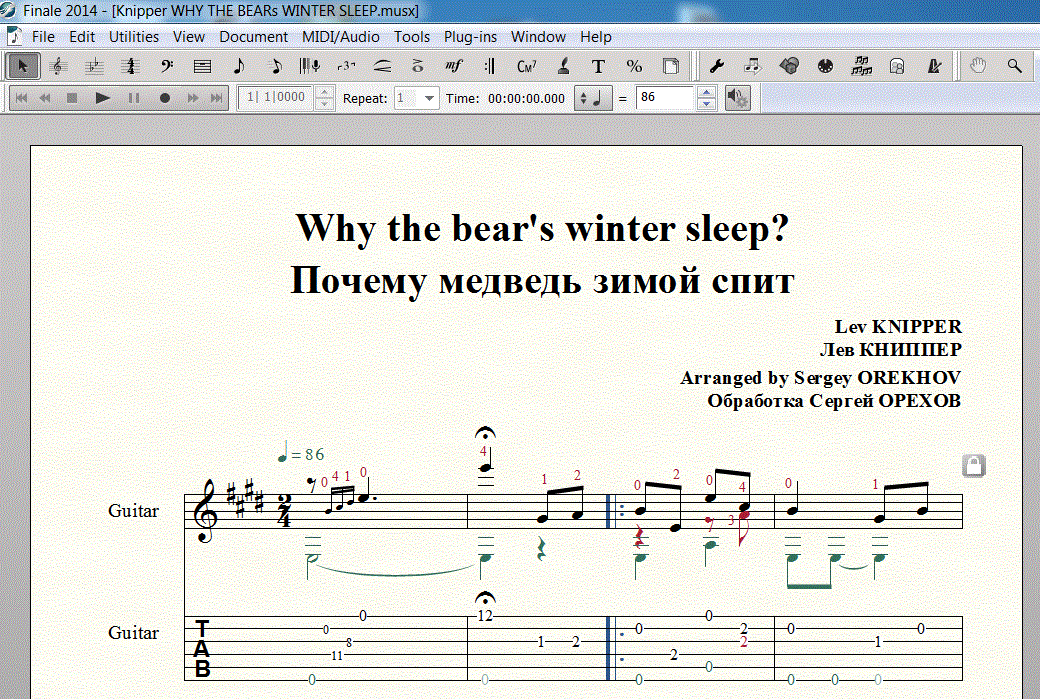
Task: Select the MIDI connector tool
Action: click(x=825, y=66)
